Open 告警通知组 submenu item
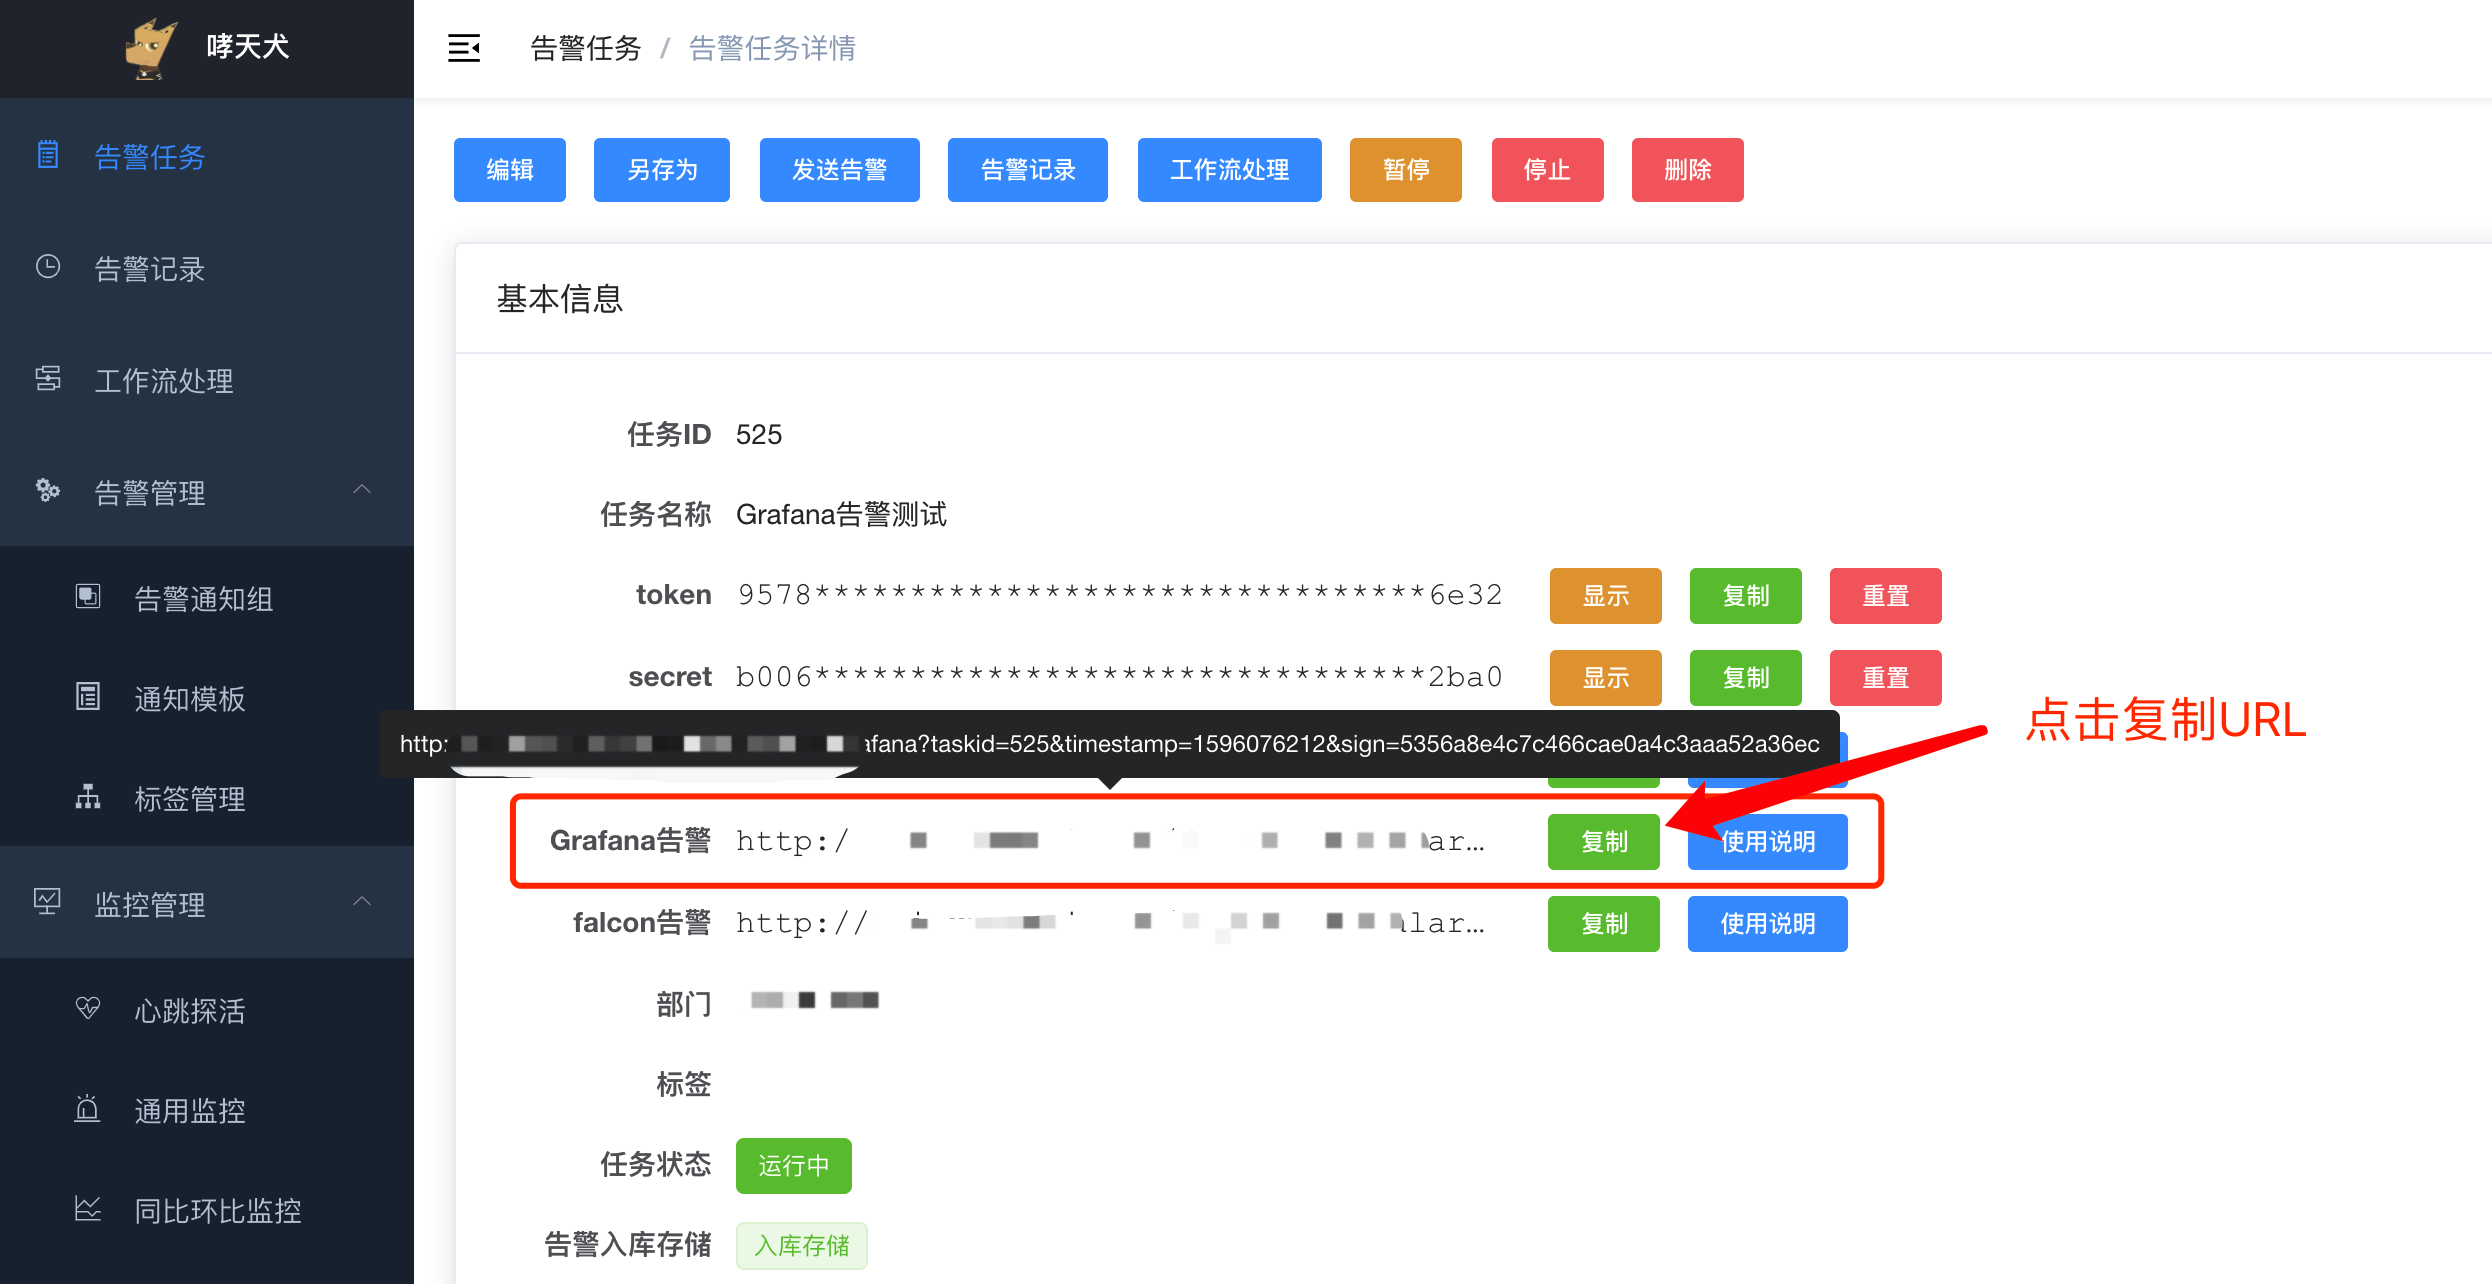The width and height of the screenshot is (2492, 1284). click(x=207, y=597)
